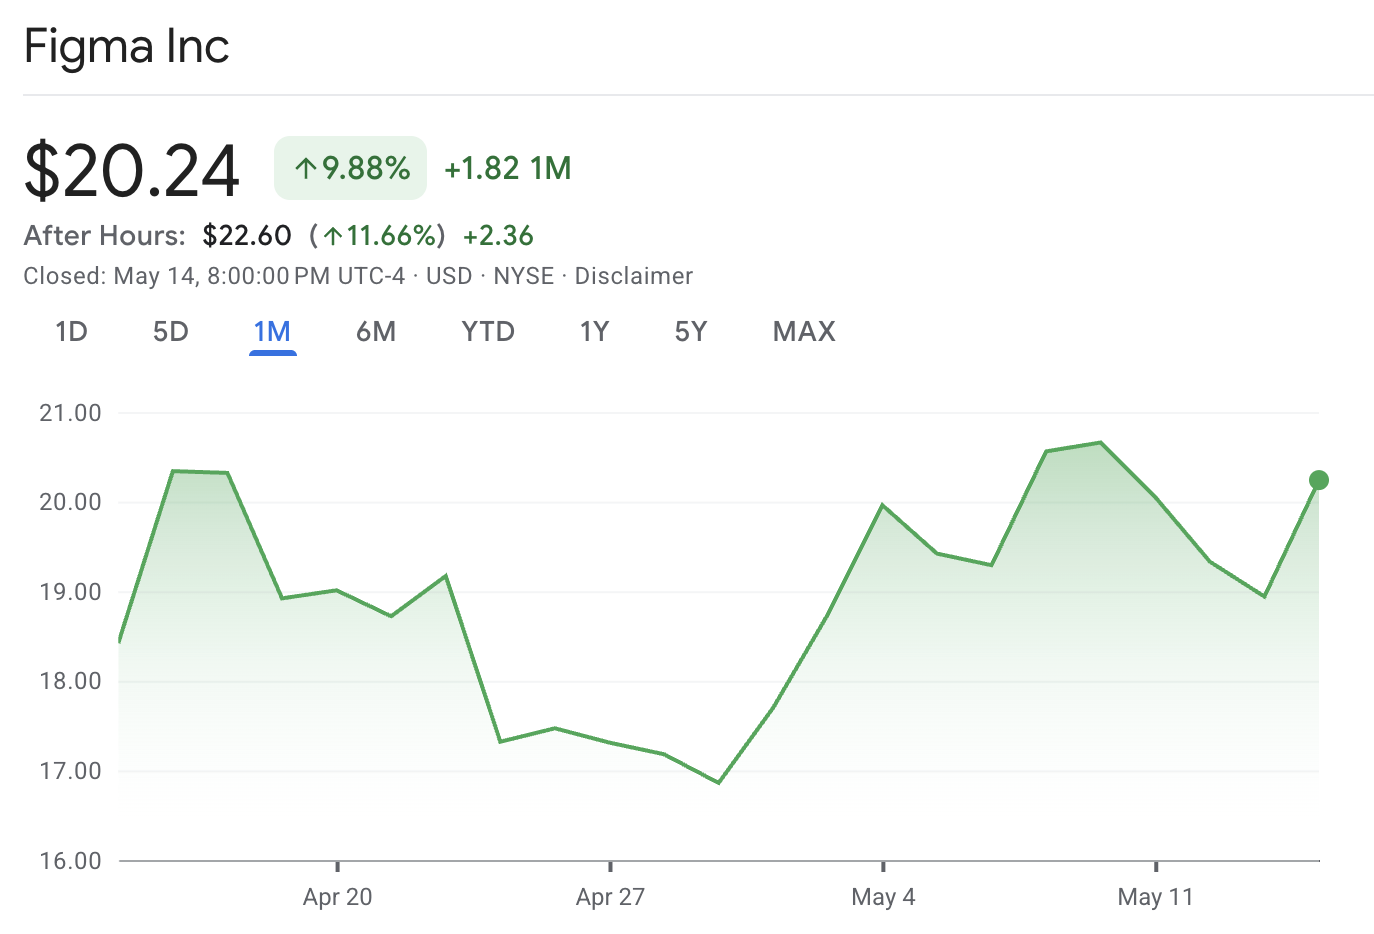Click the +1.82 1M change value

point(508,168)
